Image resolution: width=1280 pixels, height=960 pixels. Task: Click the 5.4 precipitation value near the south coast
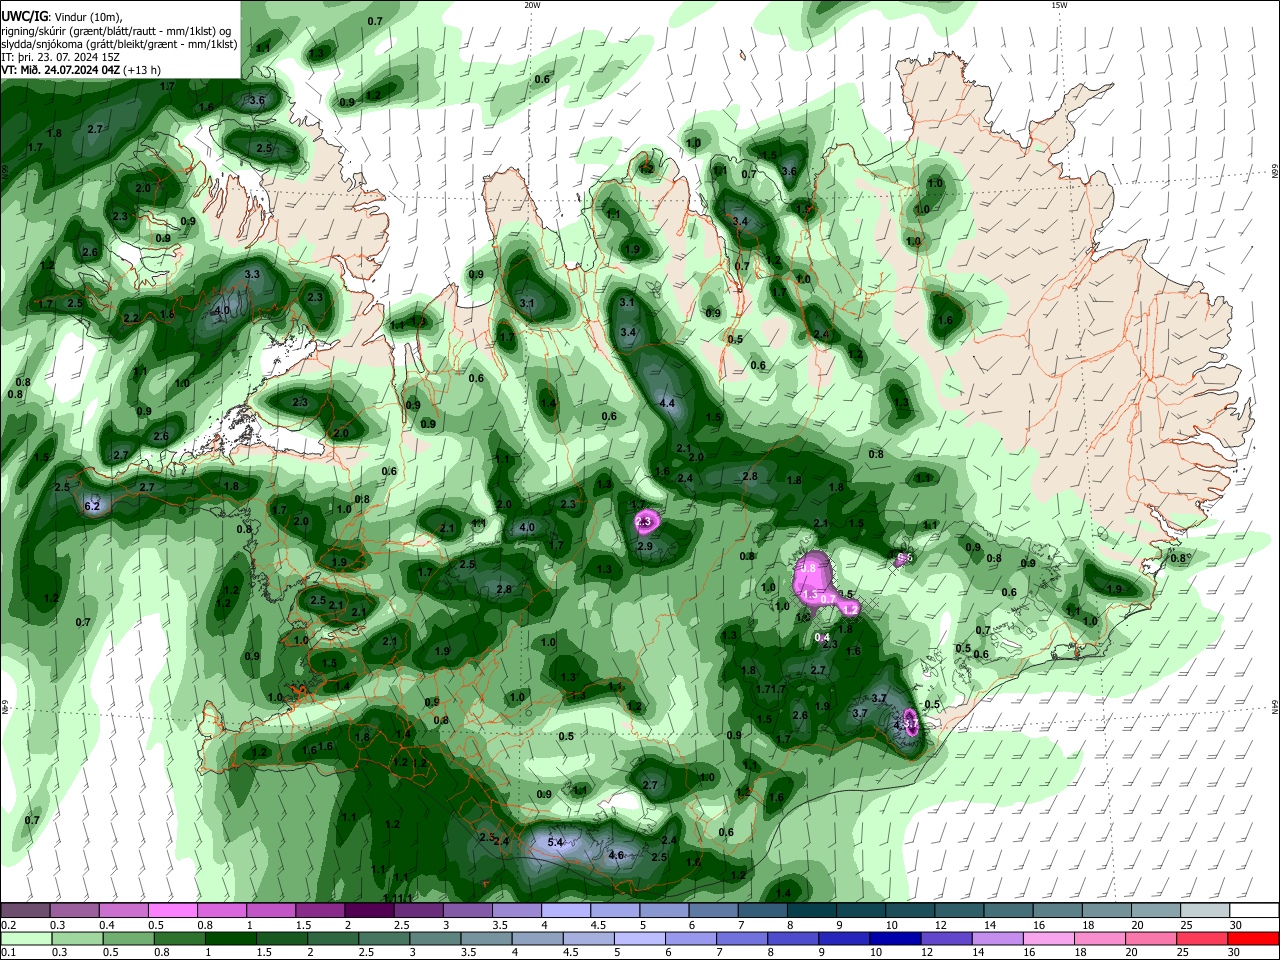[556, 843]
